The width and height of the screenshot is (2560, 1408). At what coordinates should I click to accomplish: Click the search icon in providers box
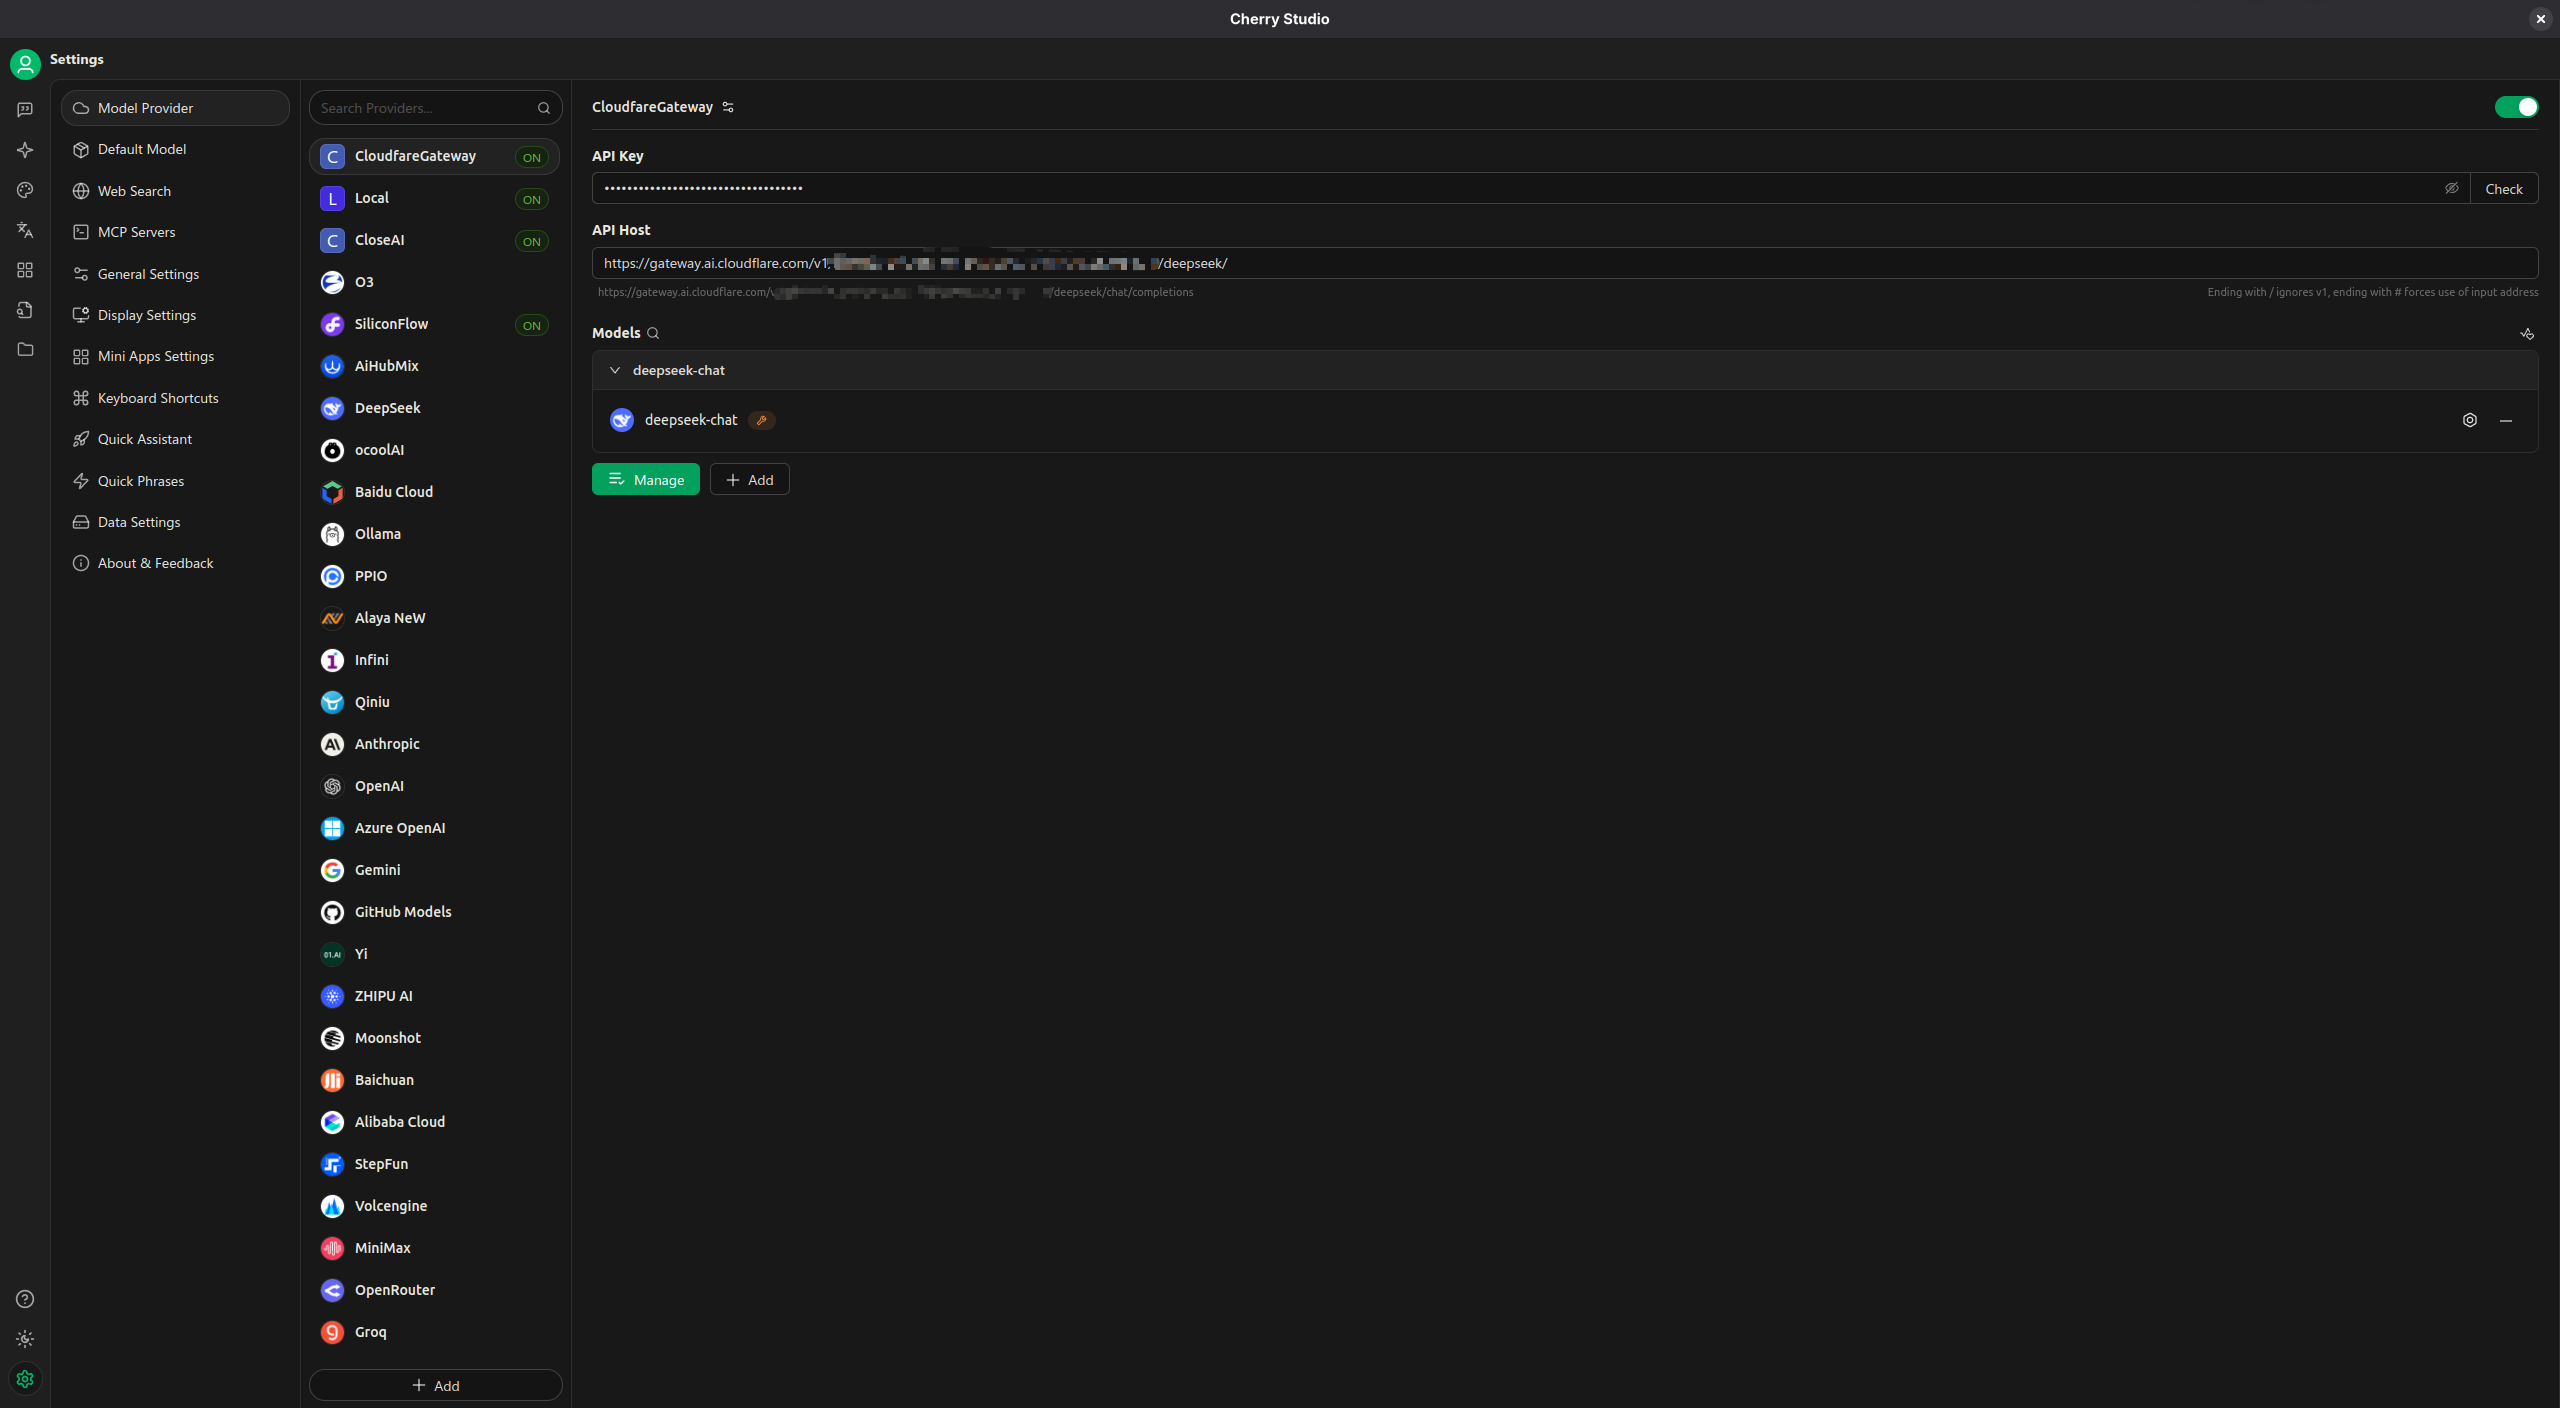pyautogui.click(x=544, y=108)
